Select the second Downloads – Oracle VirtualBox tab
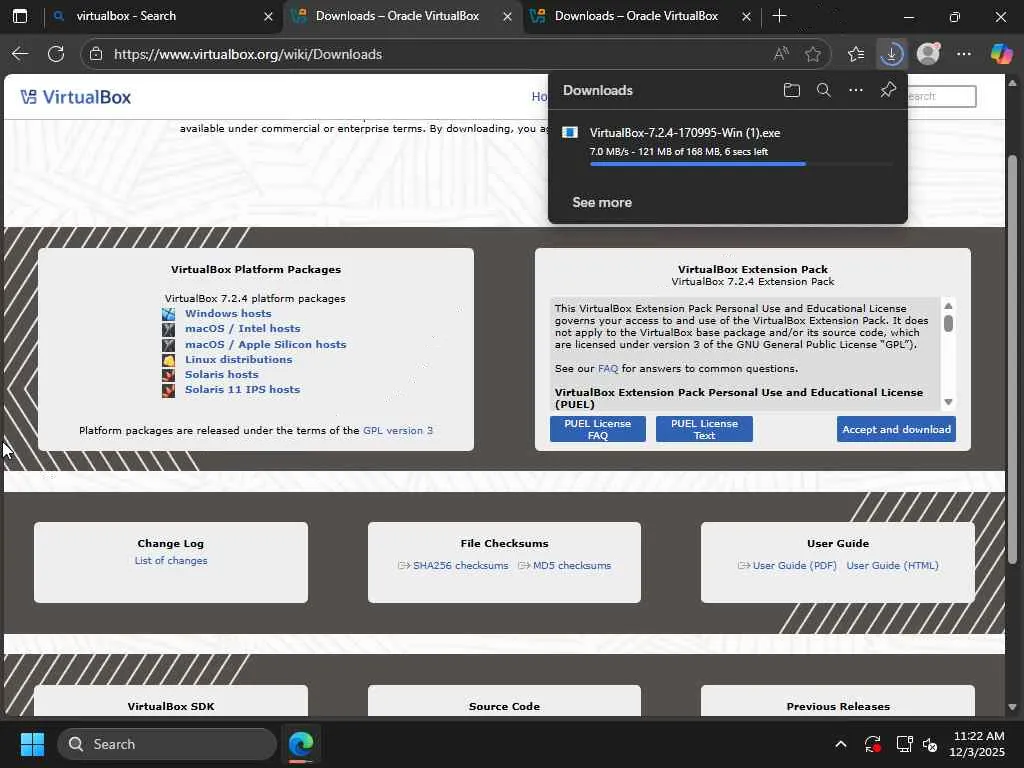 pyautogui.click(x=641, y=16)
